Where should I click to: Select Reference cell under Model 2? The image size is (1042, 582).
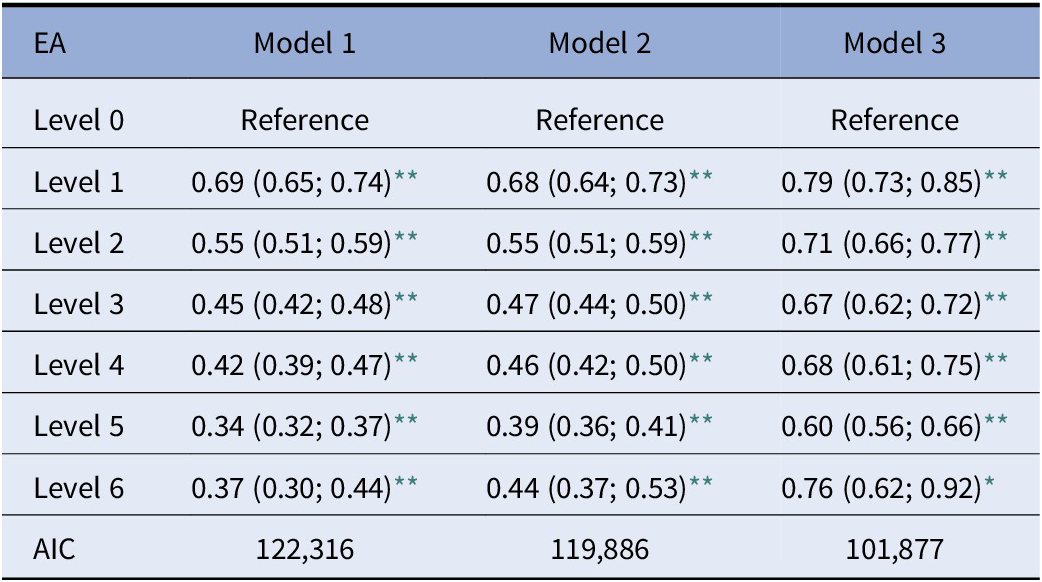pos(599,121)
